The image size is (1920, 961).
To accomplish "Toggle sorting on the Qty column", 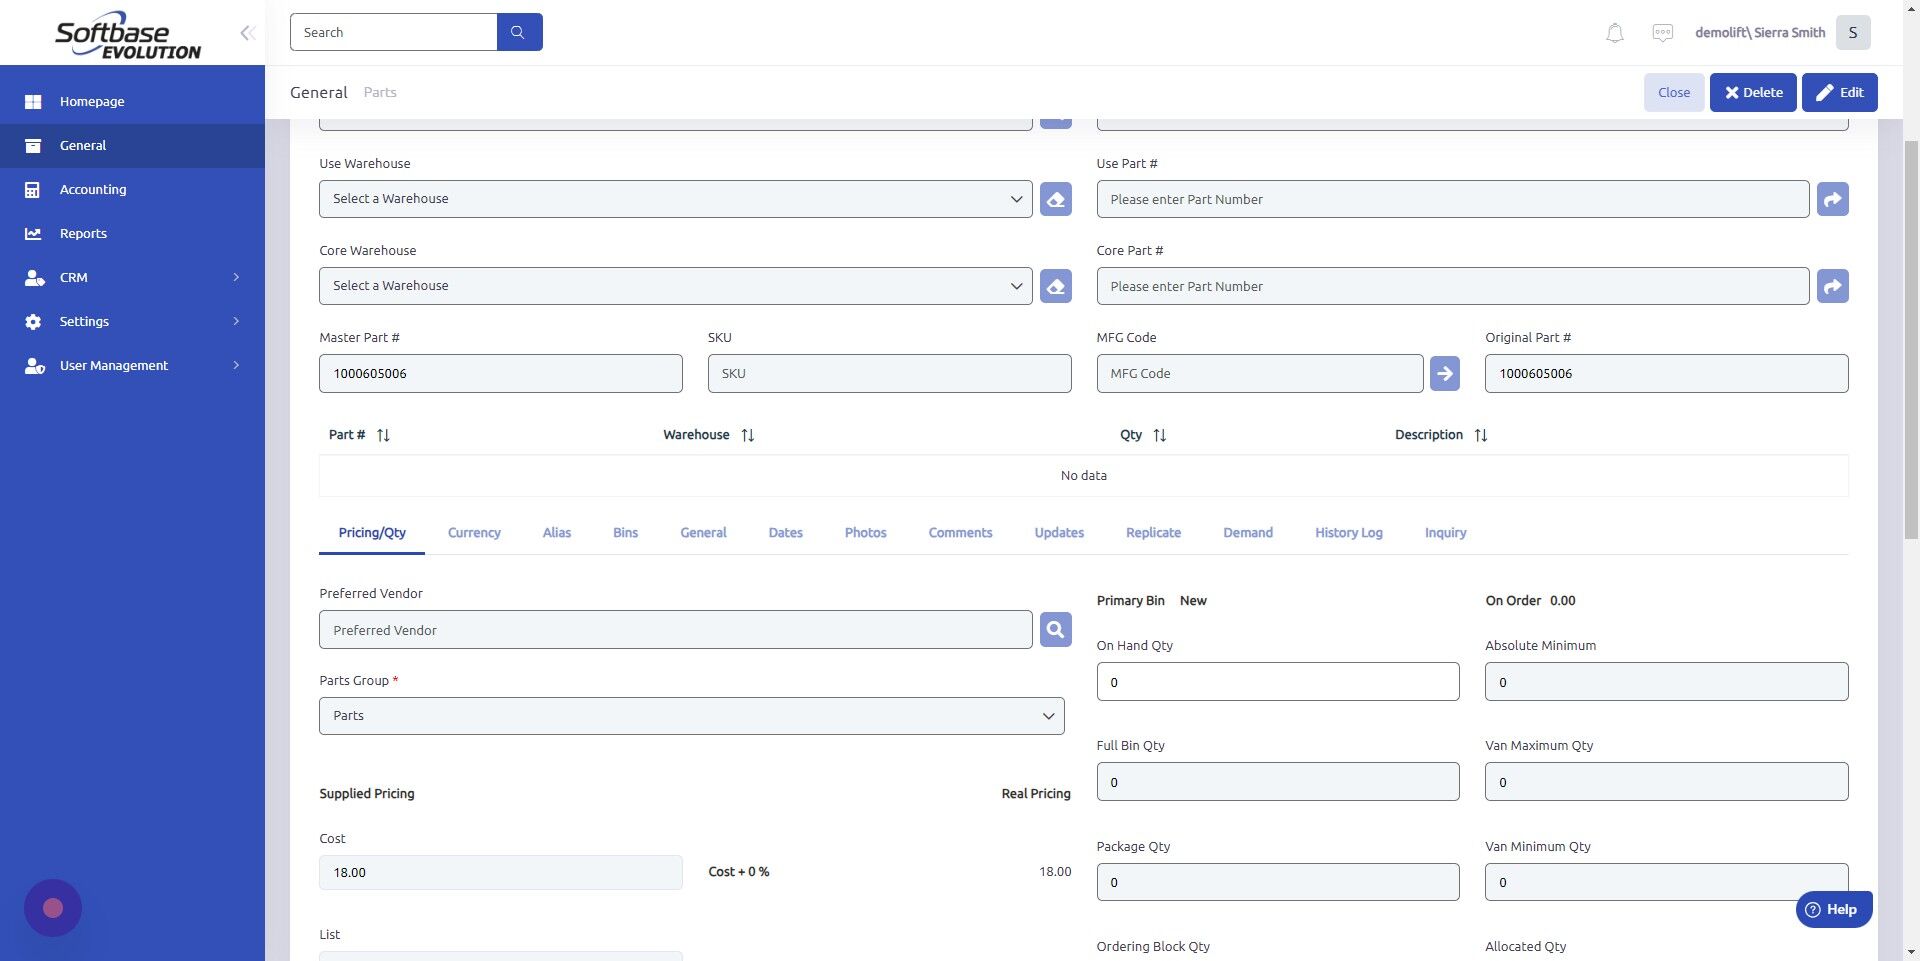I will click(x=1161, y=435).
